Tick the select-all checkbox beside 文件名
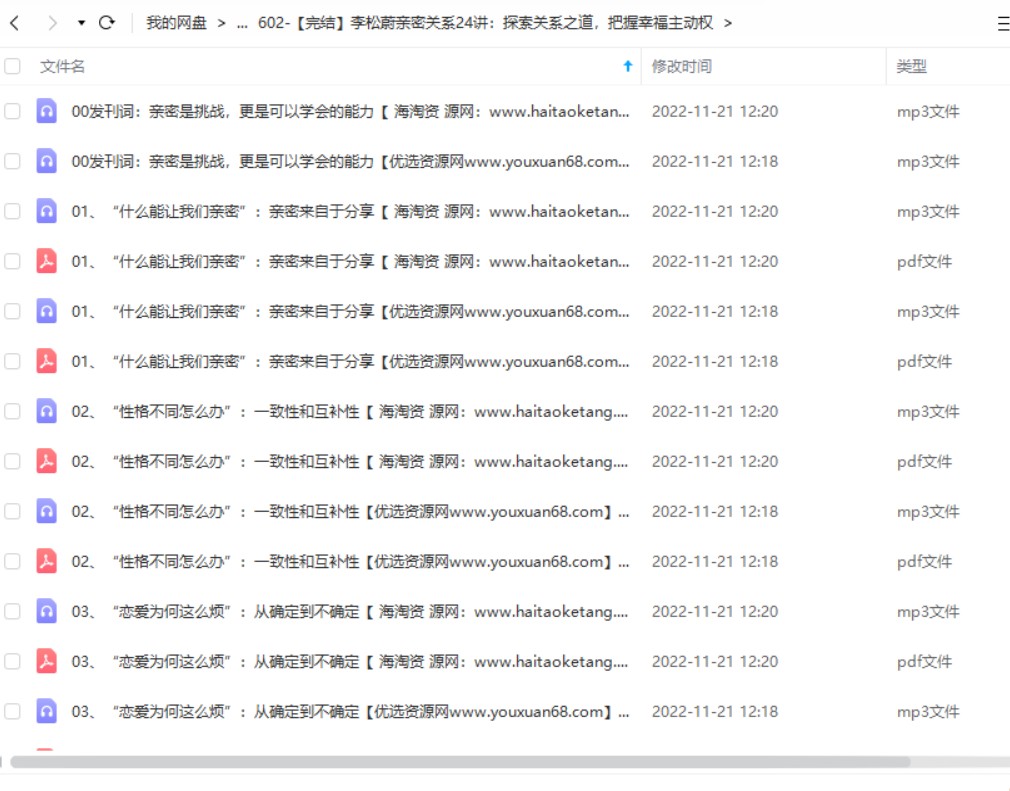The image size is (1010, 791). pyautogui.click(x=12, y=66)
